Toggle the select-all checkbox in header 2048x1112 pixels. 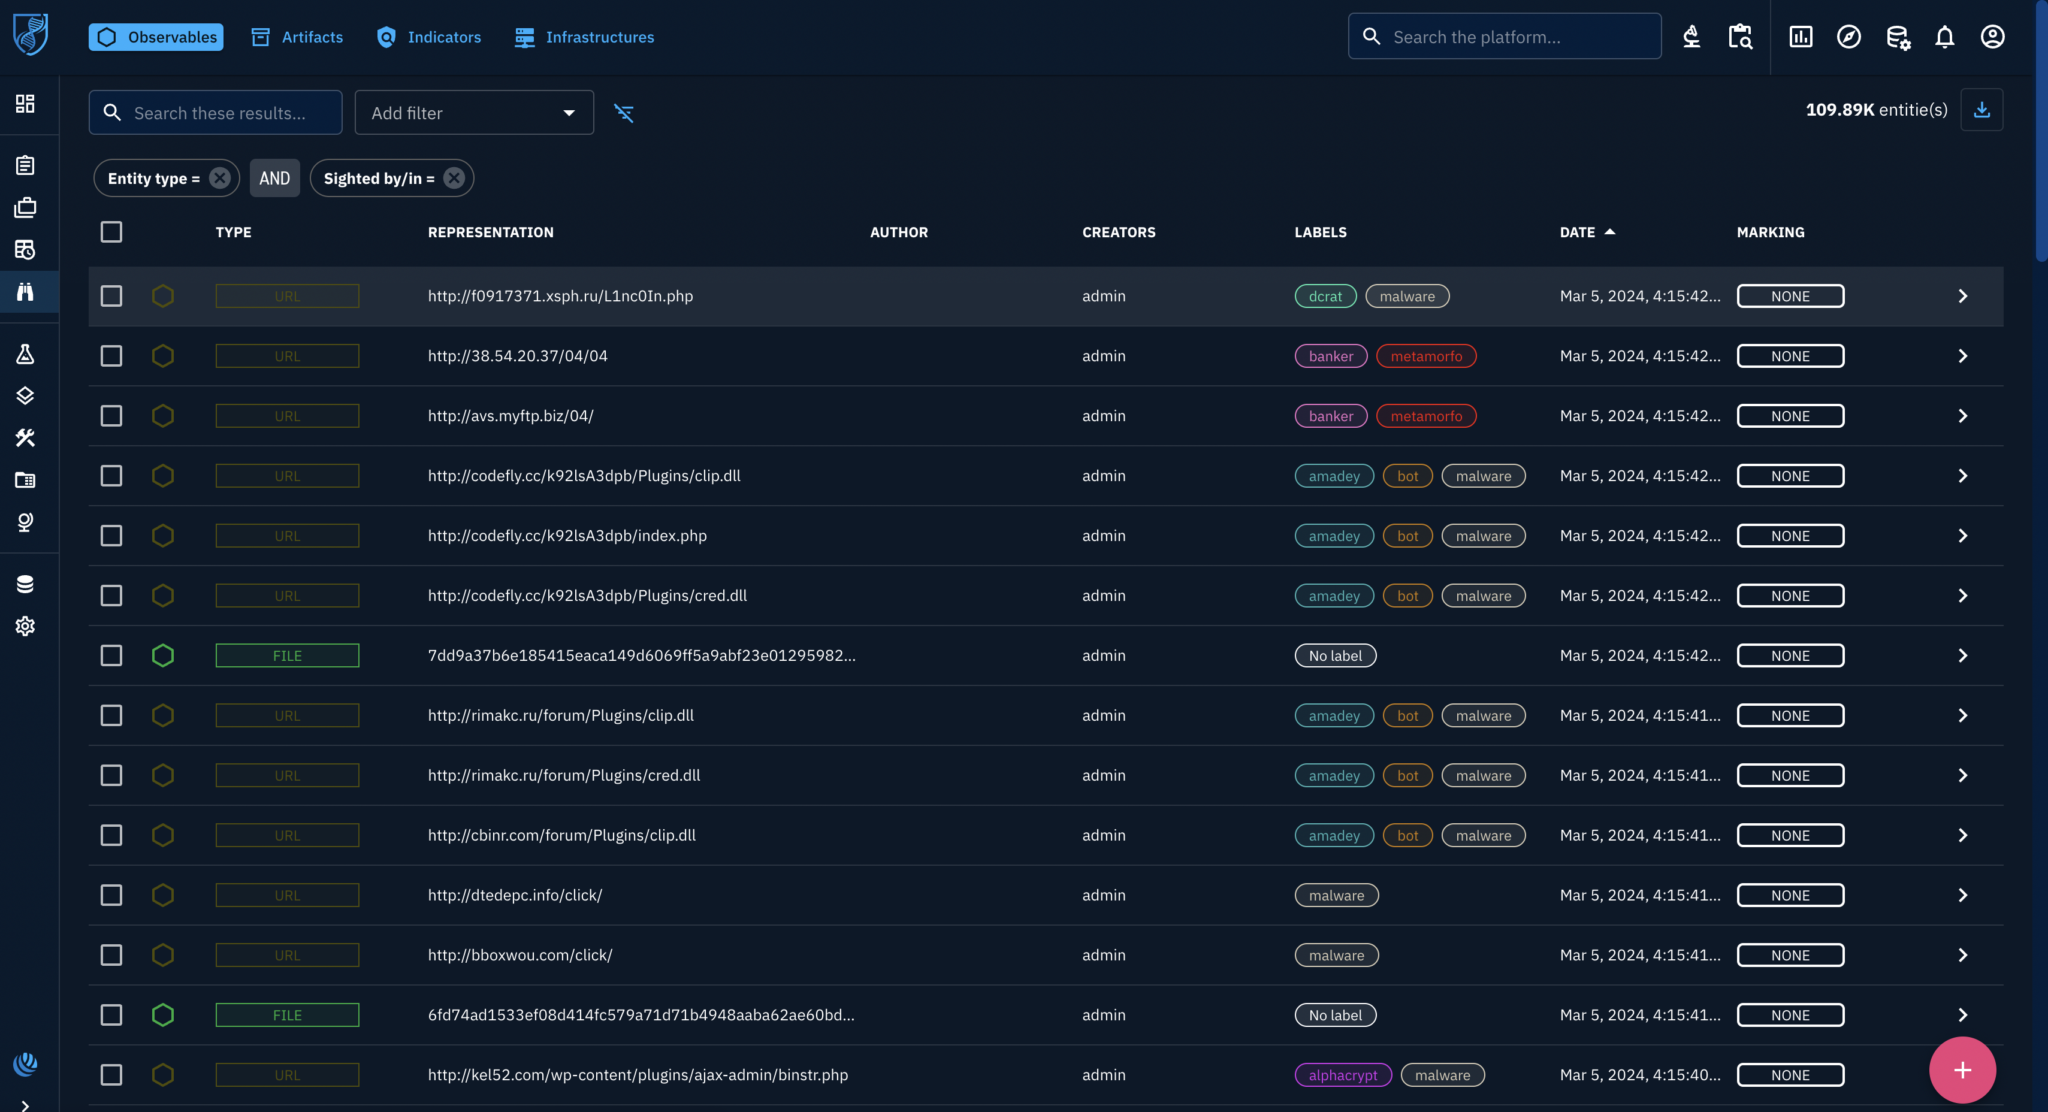coord(111,232)
